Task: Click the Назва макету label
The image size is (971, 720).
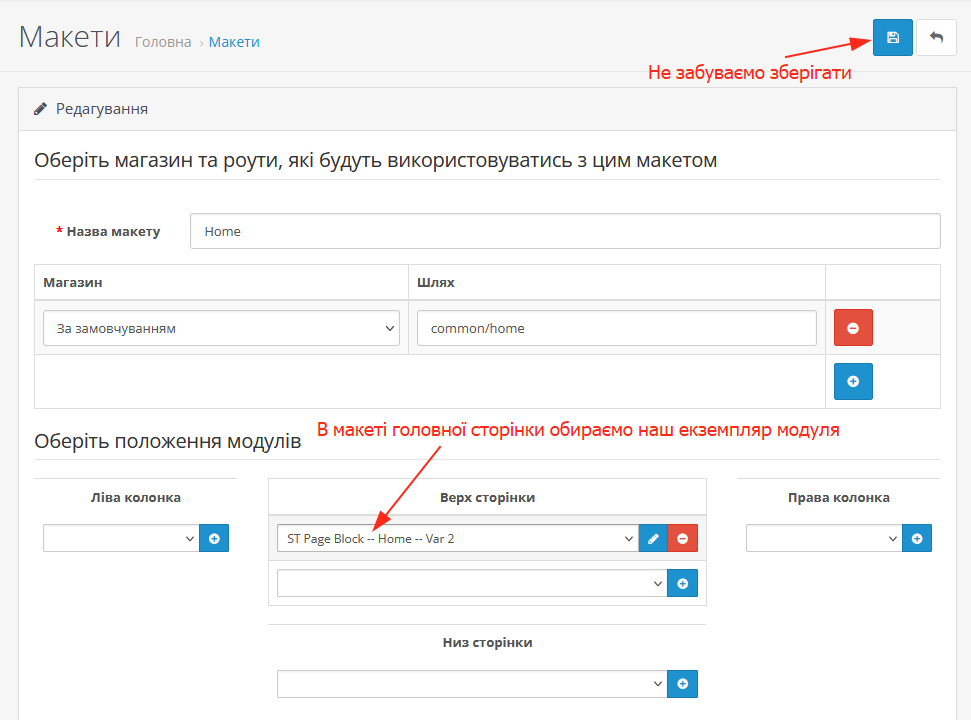Action: (113, 232)
